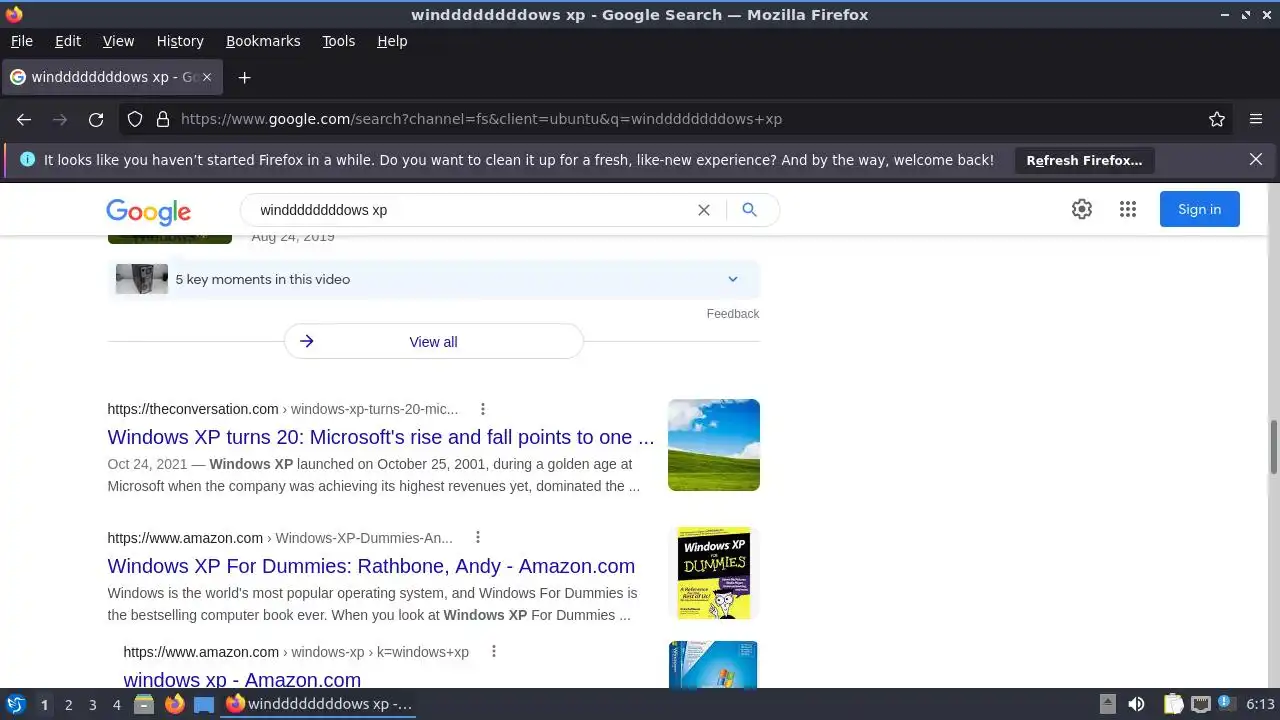Image resolution: width=1280 pixels, height=720 pixels.
Task: Open the View menu
Action: pyautogui.click(x=118, y=41)
